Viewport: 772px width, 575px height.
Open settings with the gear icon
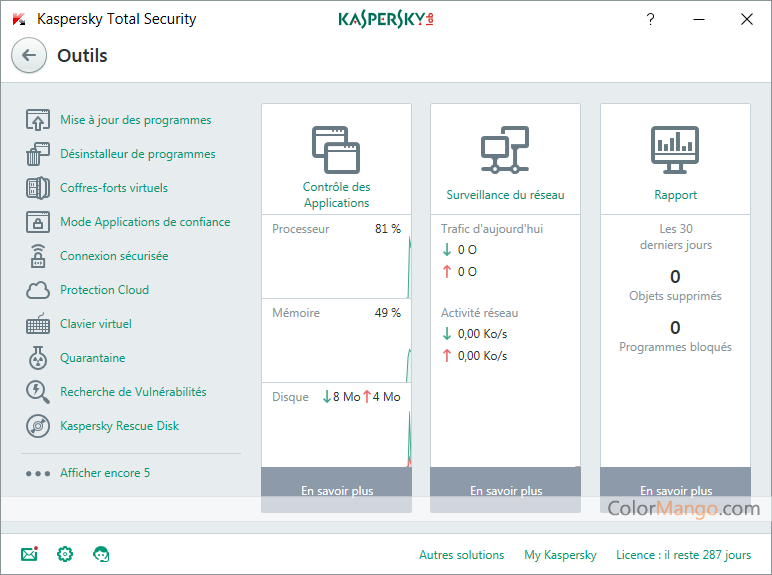point(65,554)
